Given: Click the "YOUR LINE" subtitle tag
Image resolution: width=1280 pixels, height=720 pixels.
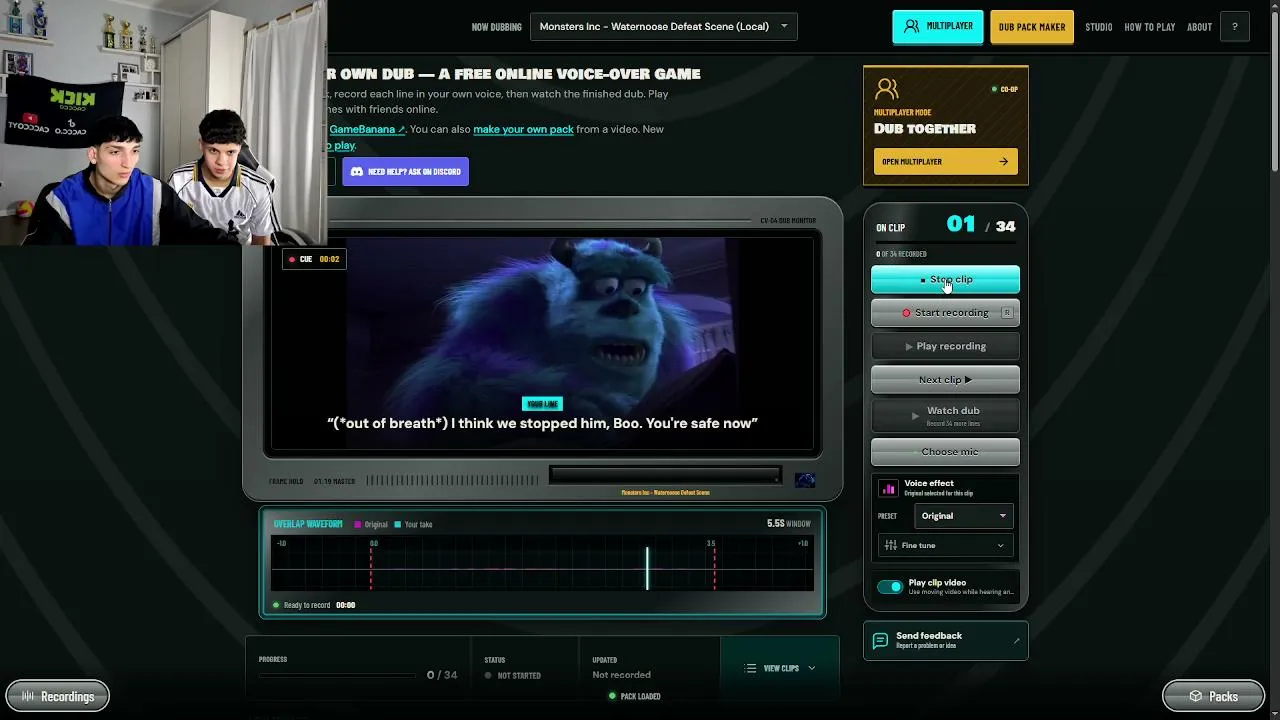Looking at the screenshot, I should click(542, 404).
